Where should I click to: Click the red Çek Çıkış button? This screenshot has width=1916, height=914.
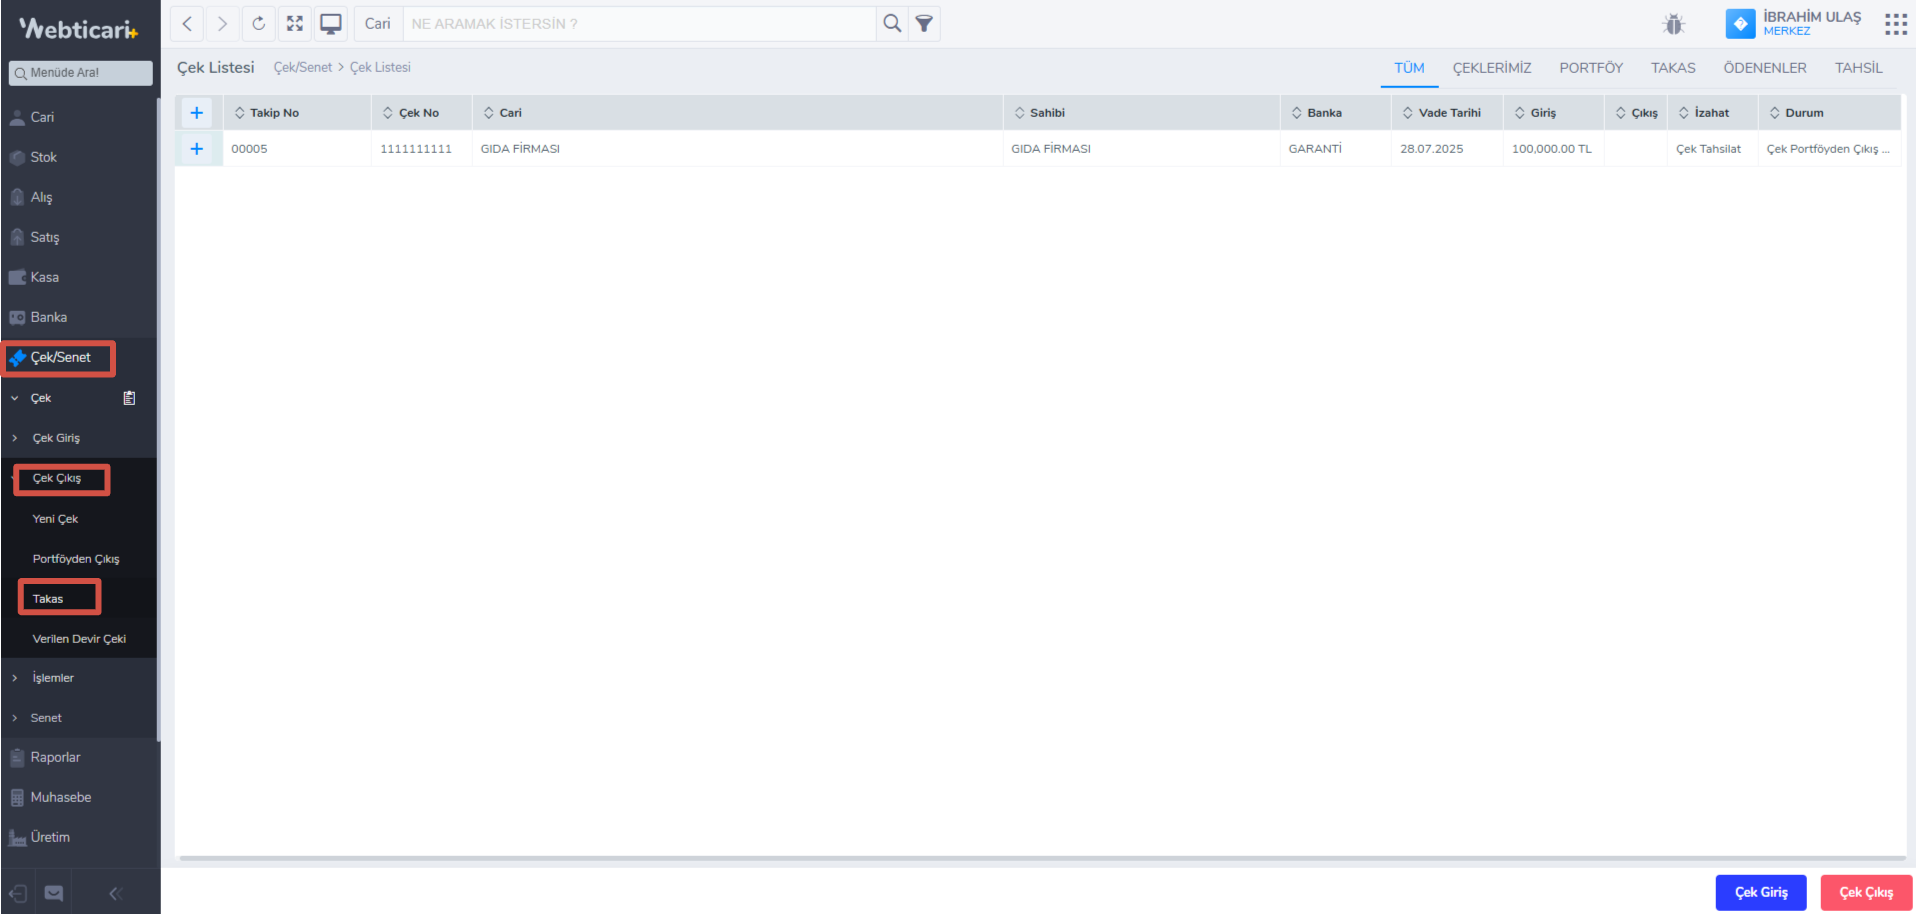1865,892
